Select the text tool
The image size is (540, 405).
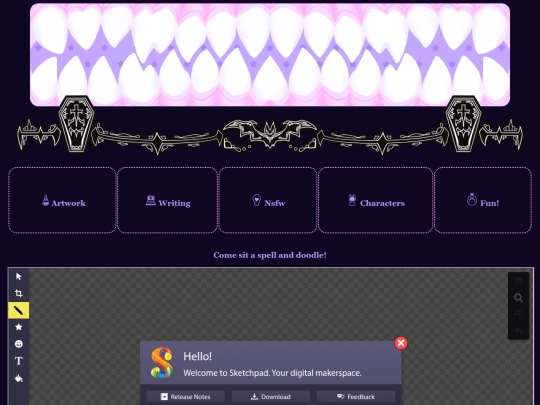(19, 361)
